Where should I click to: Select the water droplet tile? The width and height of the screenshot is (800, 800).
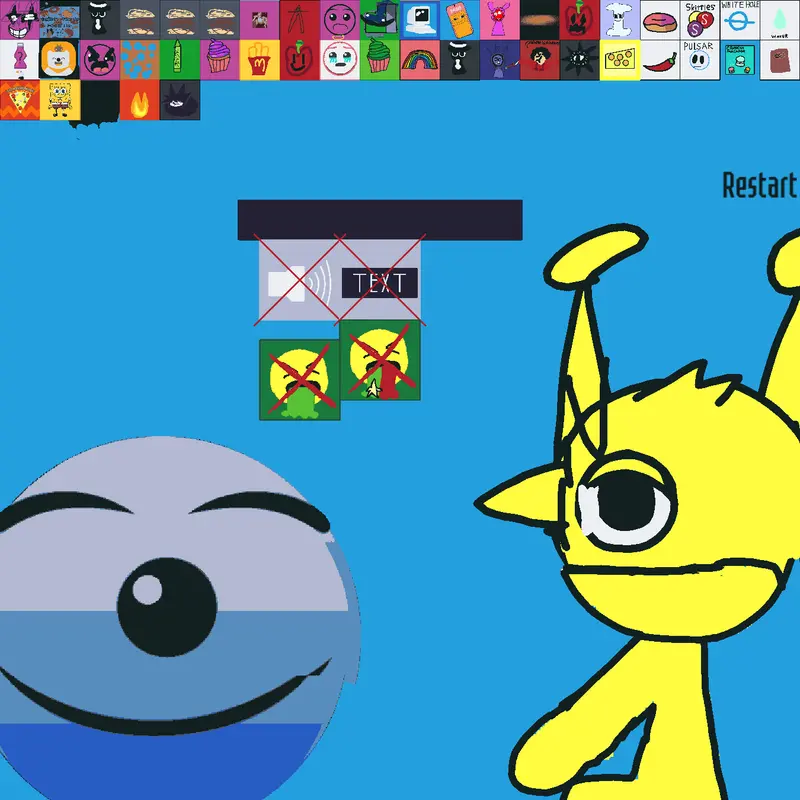tap(780, 20)
